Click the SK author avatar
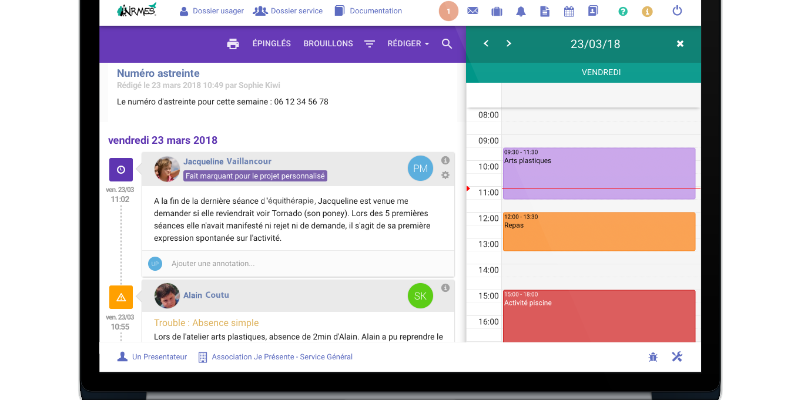The width and height of the screenshot is (800, 400). pos(420,296)
